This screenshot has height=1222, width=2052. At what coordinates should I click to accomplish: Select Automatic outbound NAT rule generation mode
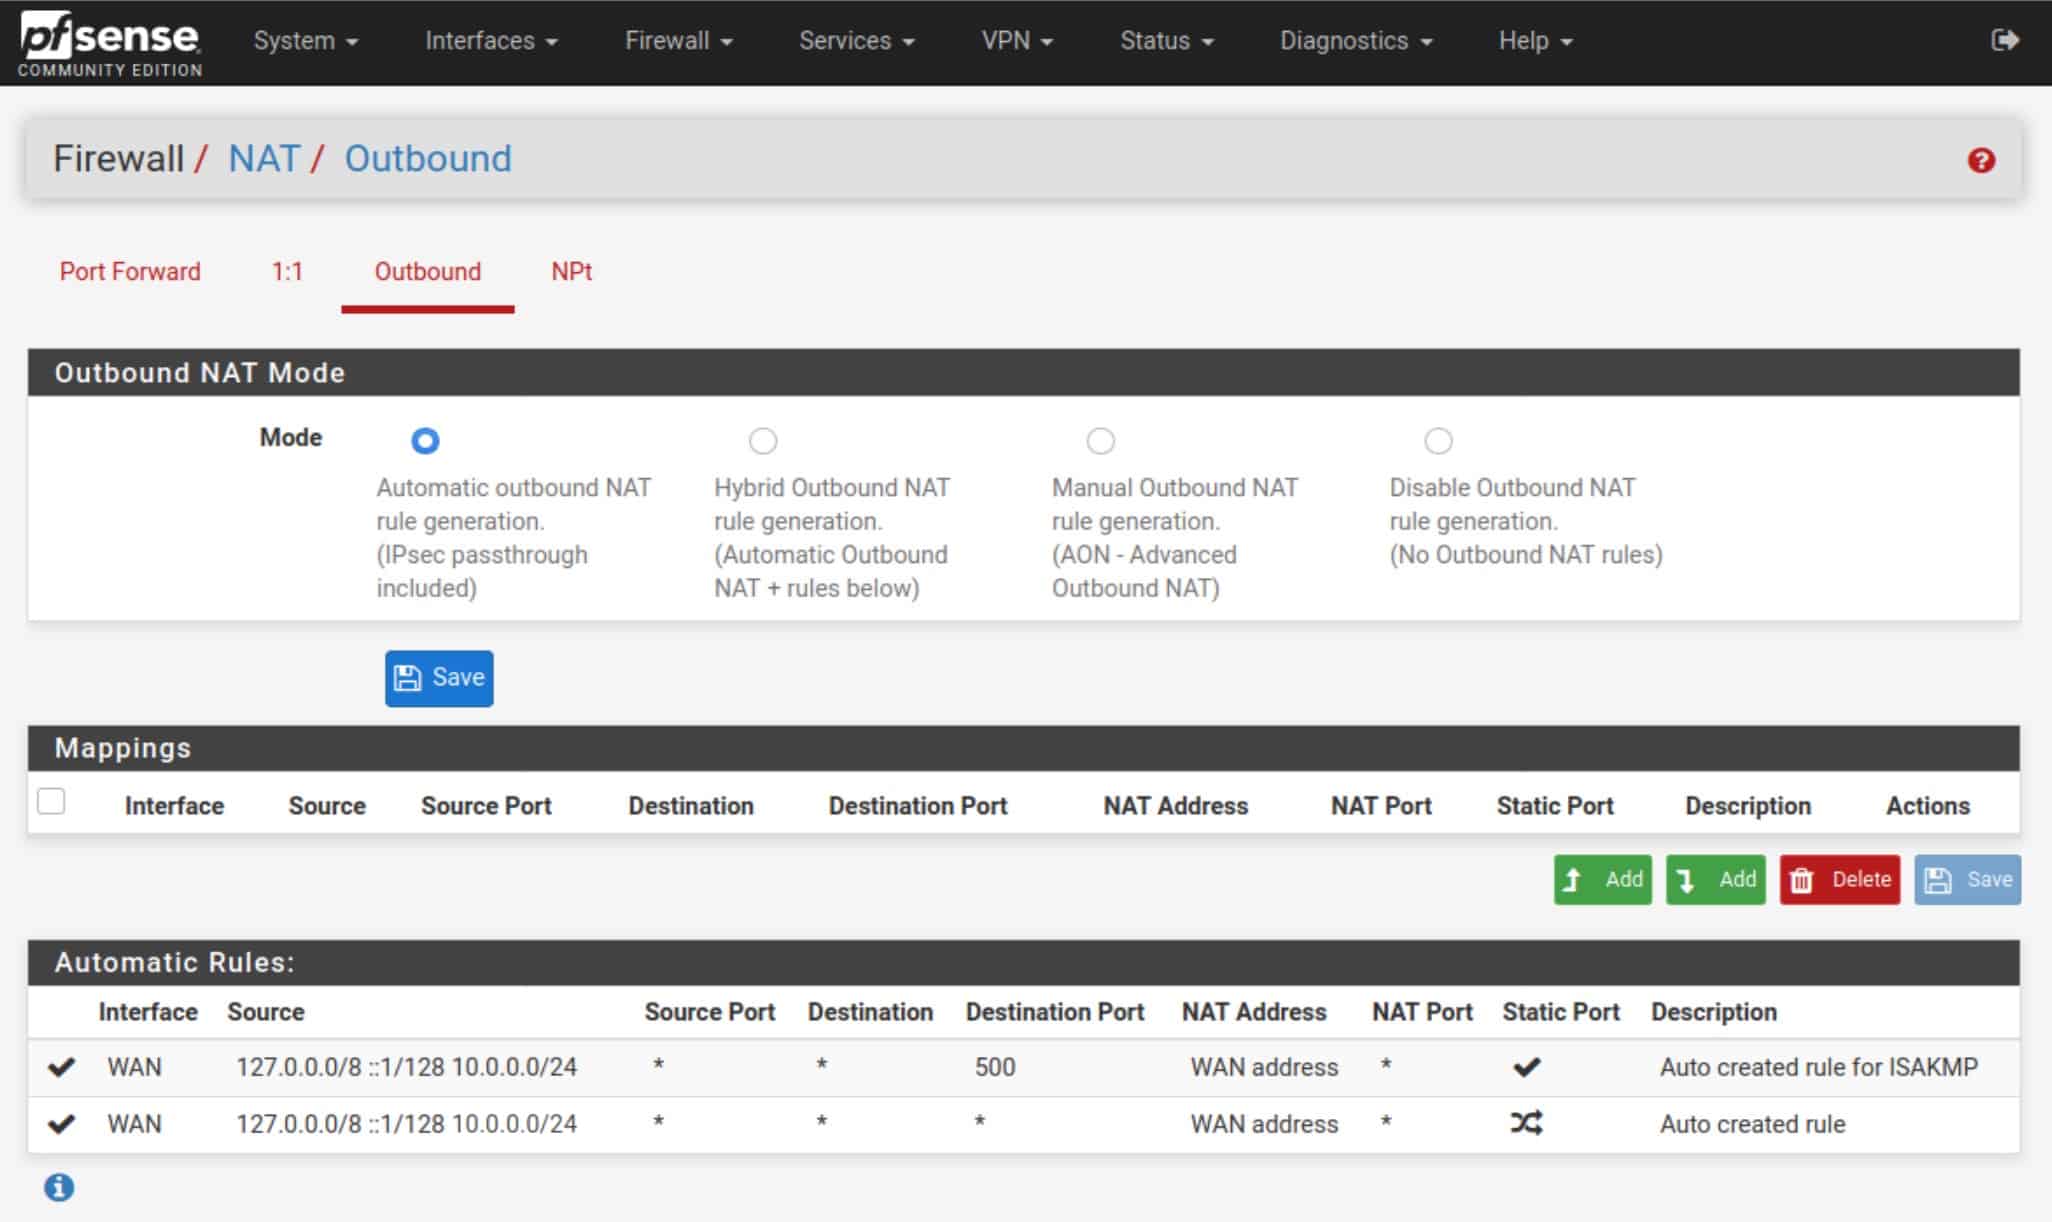click(x=425, y=440)
